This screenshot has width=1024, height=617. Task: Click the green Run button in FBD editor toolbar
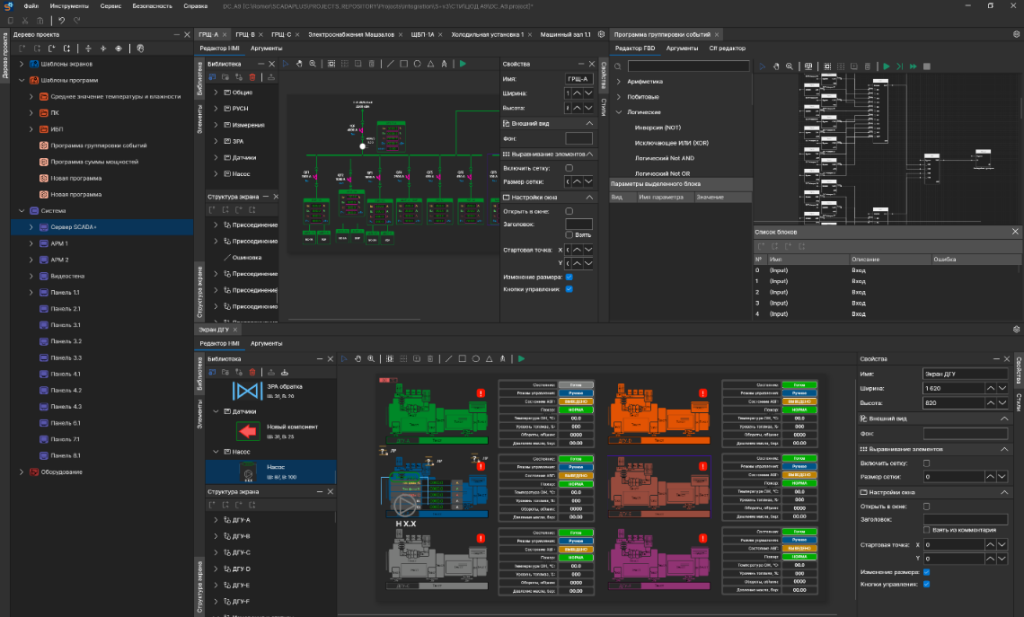click(x=886, y=65)
